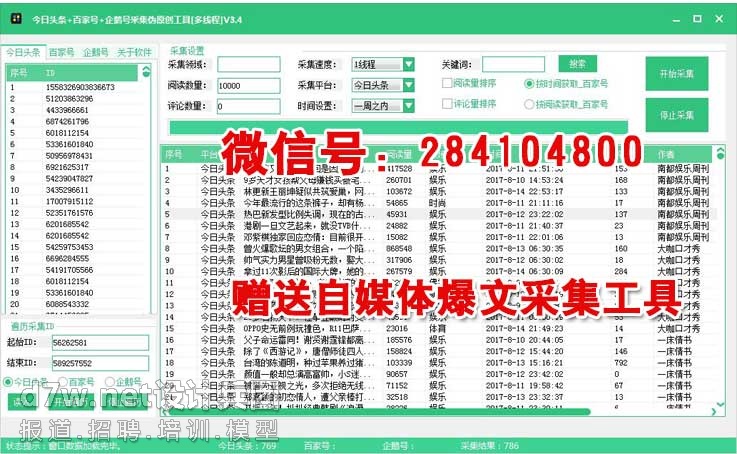Select result row titled 邓紫棋独家回应恋情
The width and height of the screenshot is (737, 454).
tap(437, 237)
